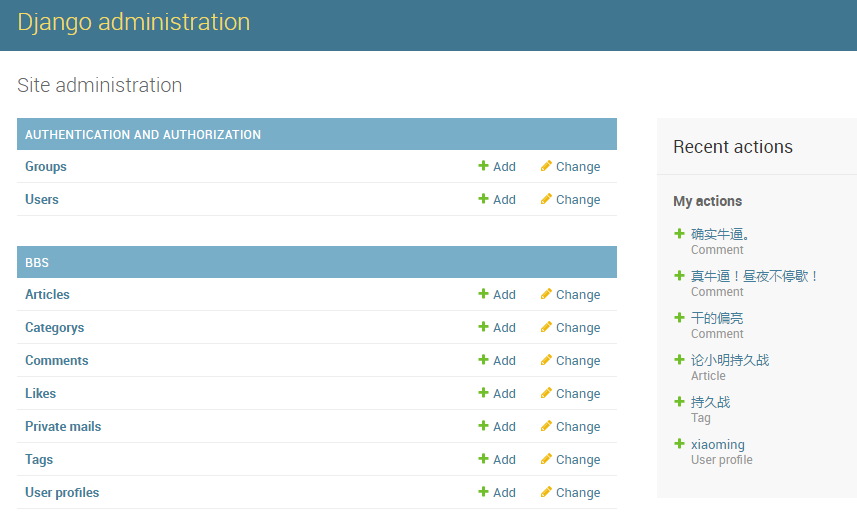Screen dimensions: 857x528
Task: Open recent comment 干的漂亮
Action: (717, 318)
